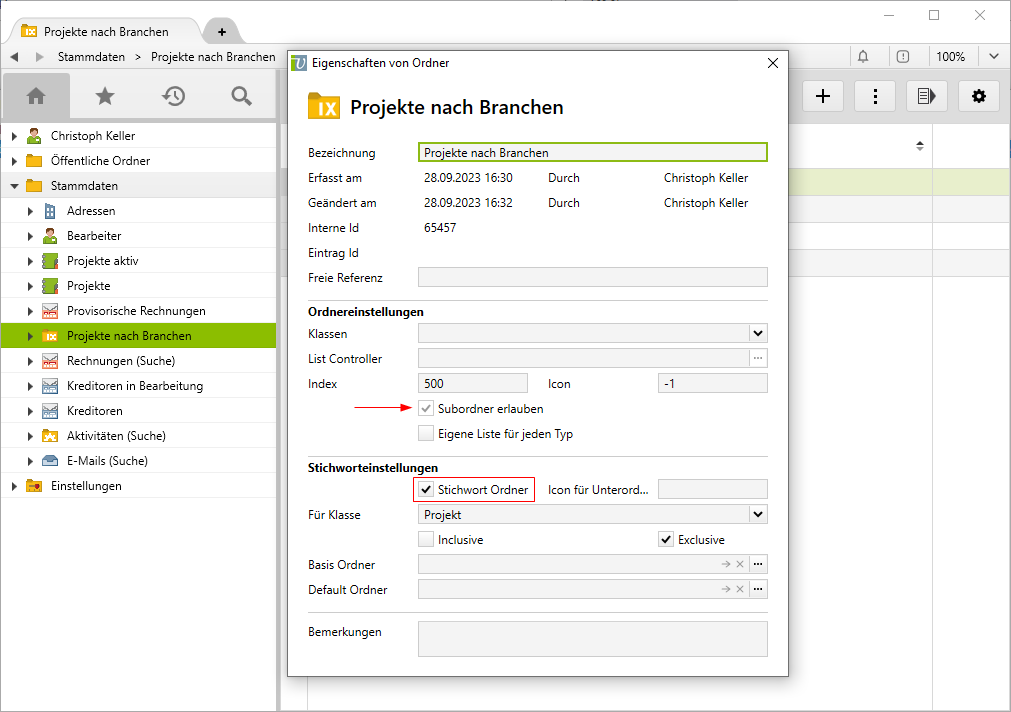Click the Bemerkungen text field
The height and width of the screenshot is (712, 1011).
(592, 639)
